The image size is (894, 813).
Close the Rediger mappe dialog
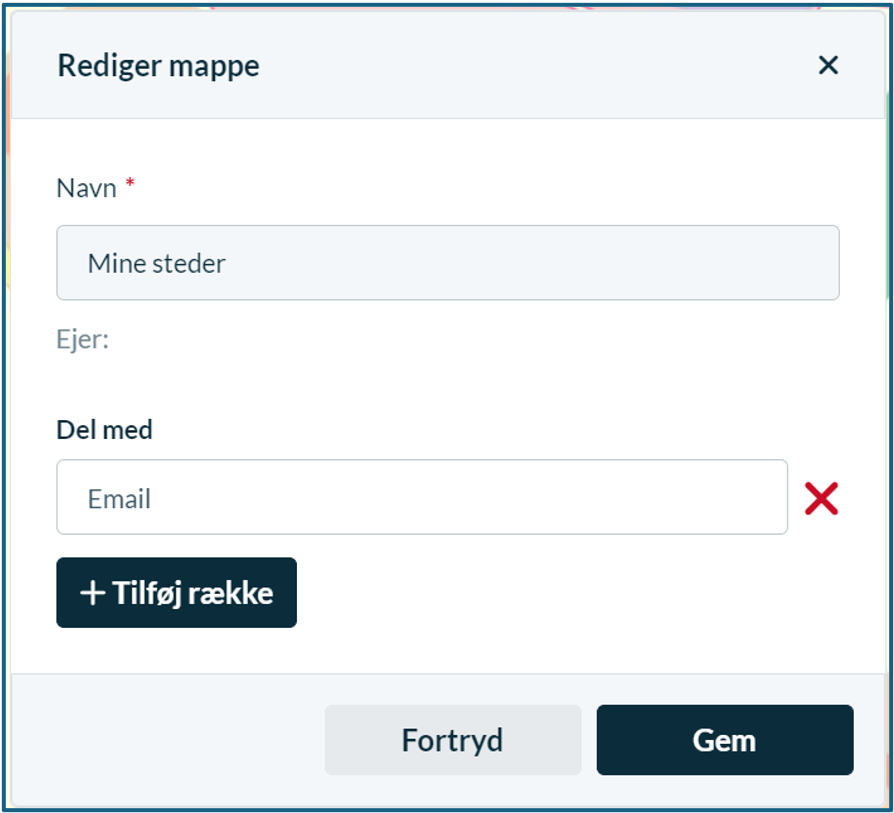coord(828,65)
